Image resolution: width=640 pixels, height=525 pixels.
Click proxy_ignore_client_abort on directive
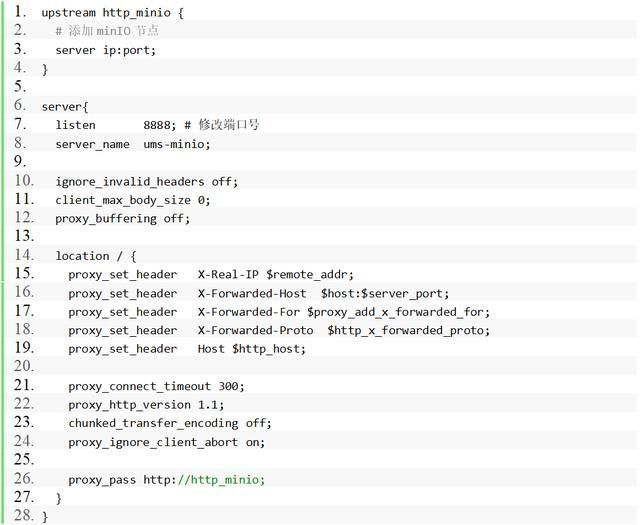(167, 442)
